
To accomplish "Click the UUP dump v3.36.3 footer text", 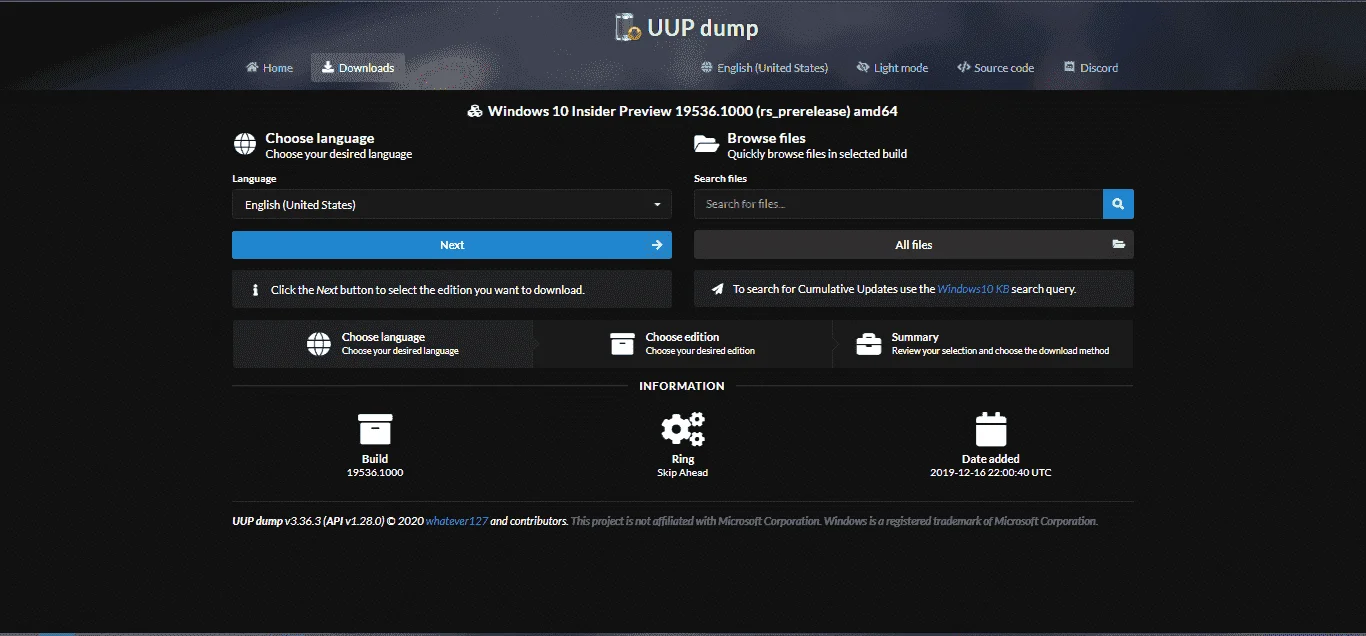I will pyautogui.click(x=308, y=521).
